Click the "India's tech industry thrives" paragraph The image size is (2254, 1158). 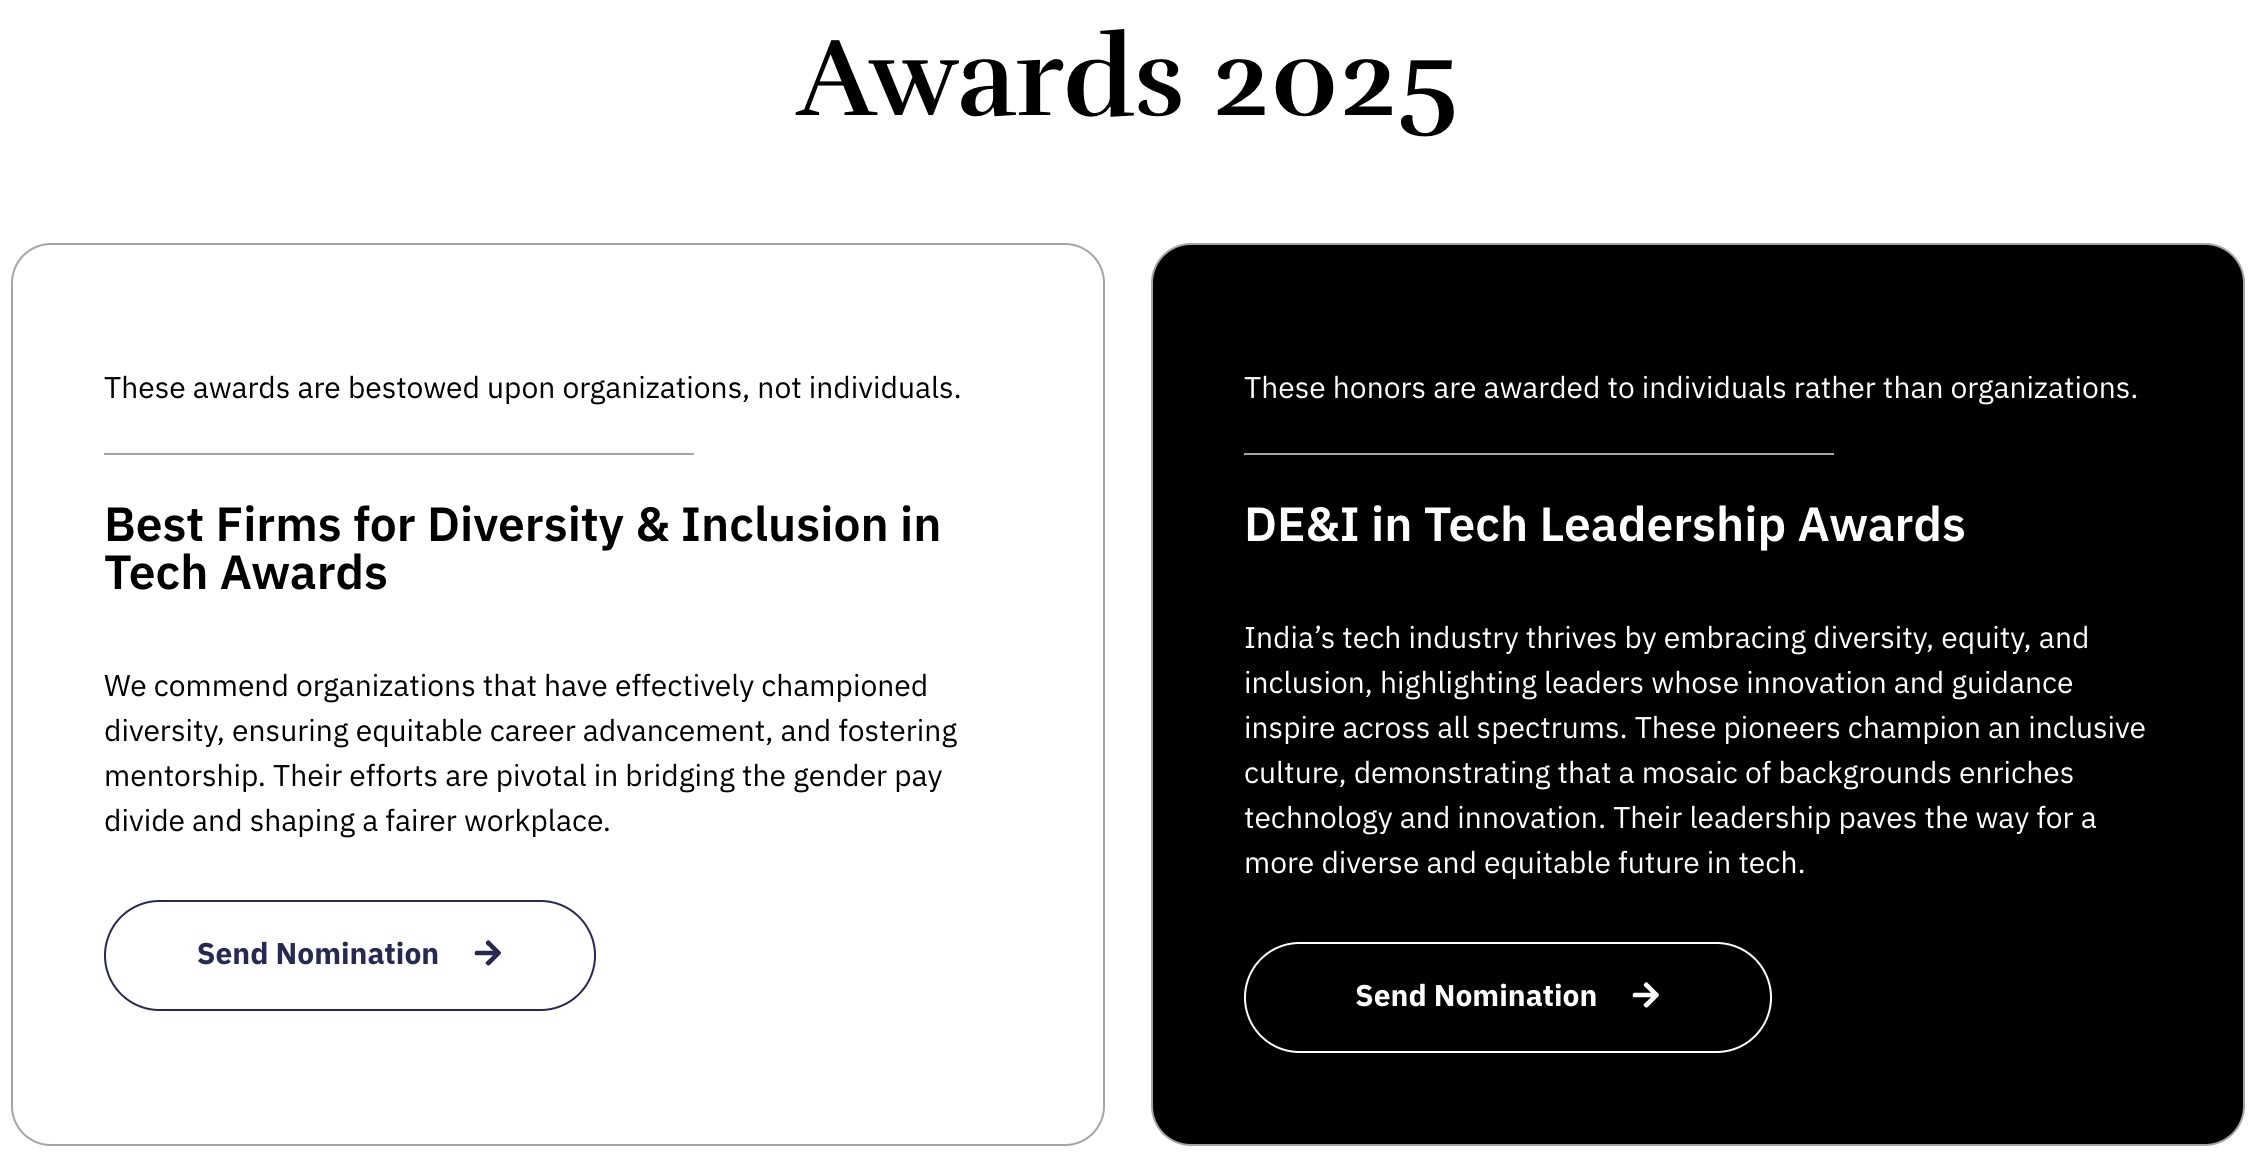tap(1694, 750)
